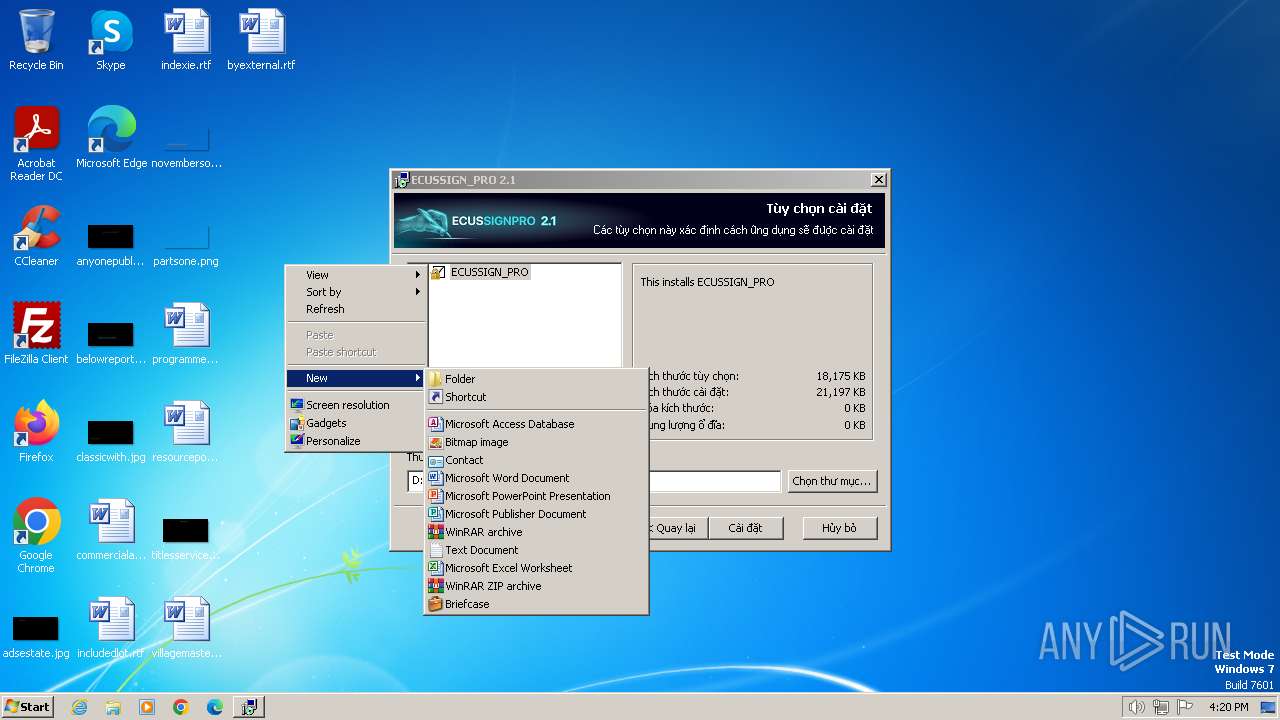Select the indexie.rtf desktop file

(x=186, y=41)
